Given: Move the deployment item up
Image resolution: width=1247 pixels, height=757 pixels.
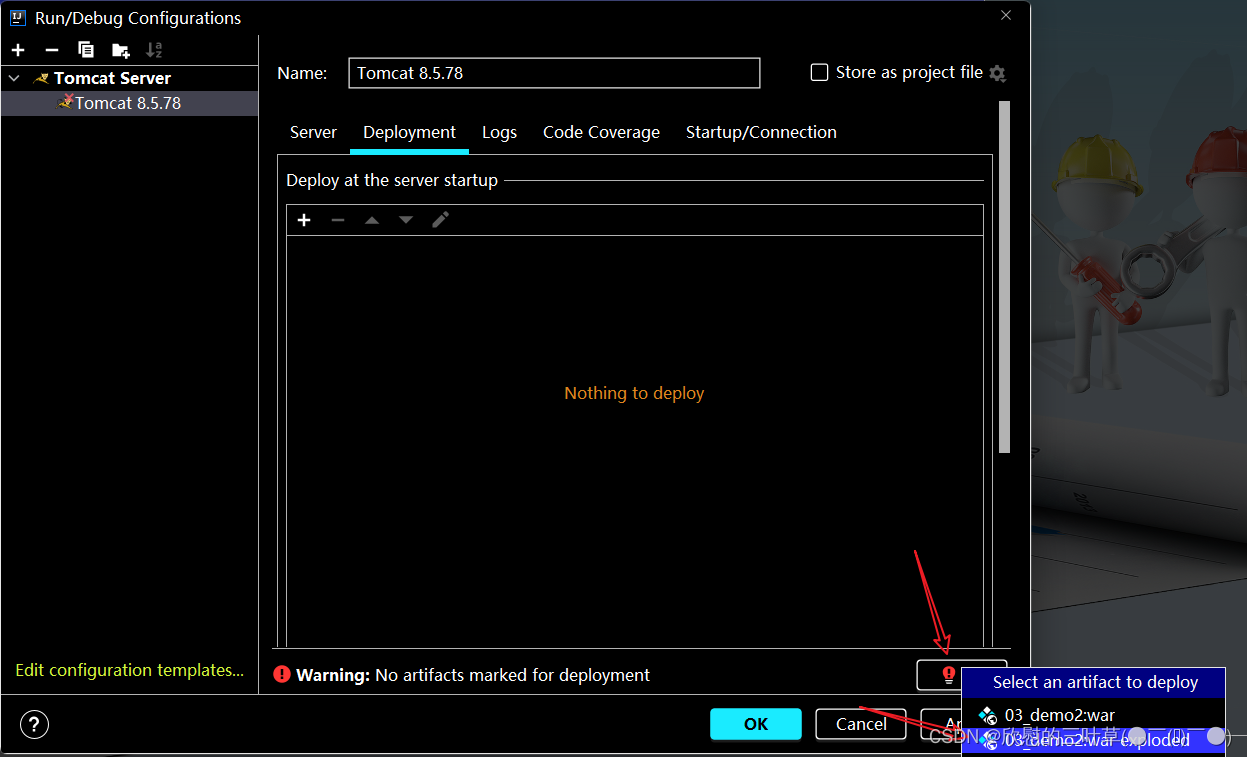Looking at the screenshot, I should coord(372,220).
